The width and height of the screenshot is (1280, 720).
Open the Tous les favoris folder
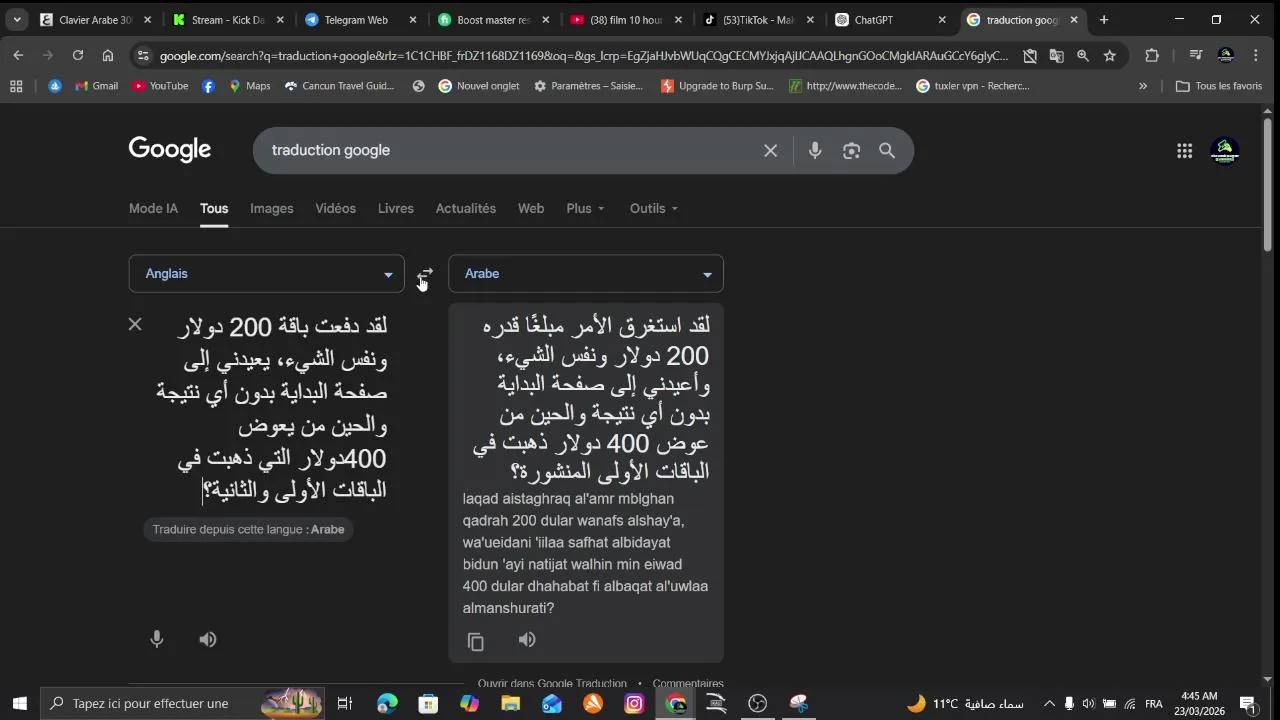tap(1219, 86)
